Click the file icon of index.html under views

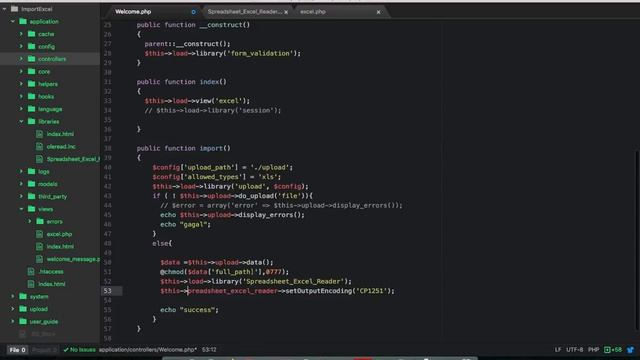pos(40,246)
